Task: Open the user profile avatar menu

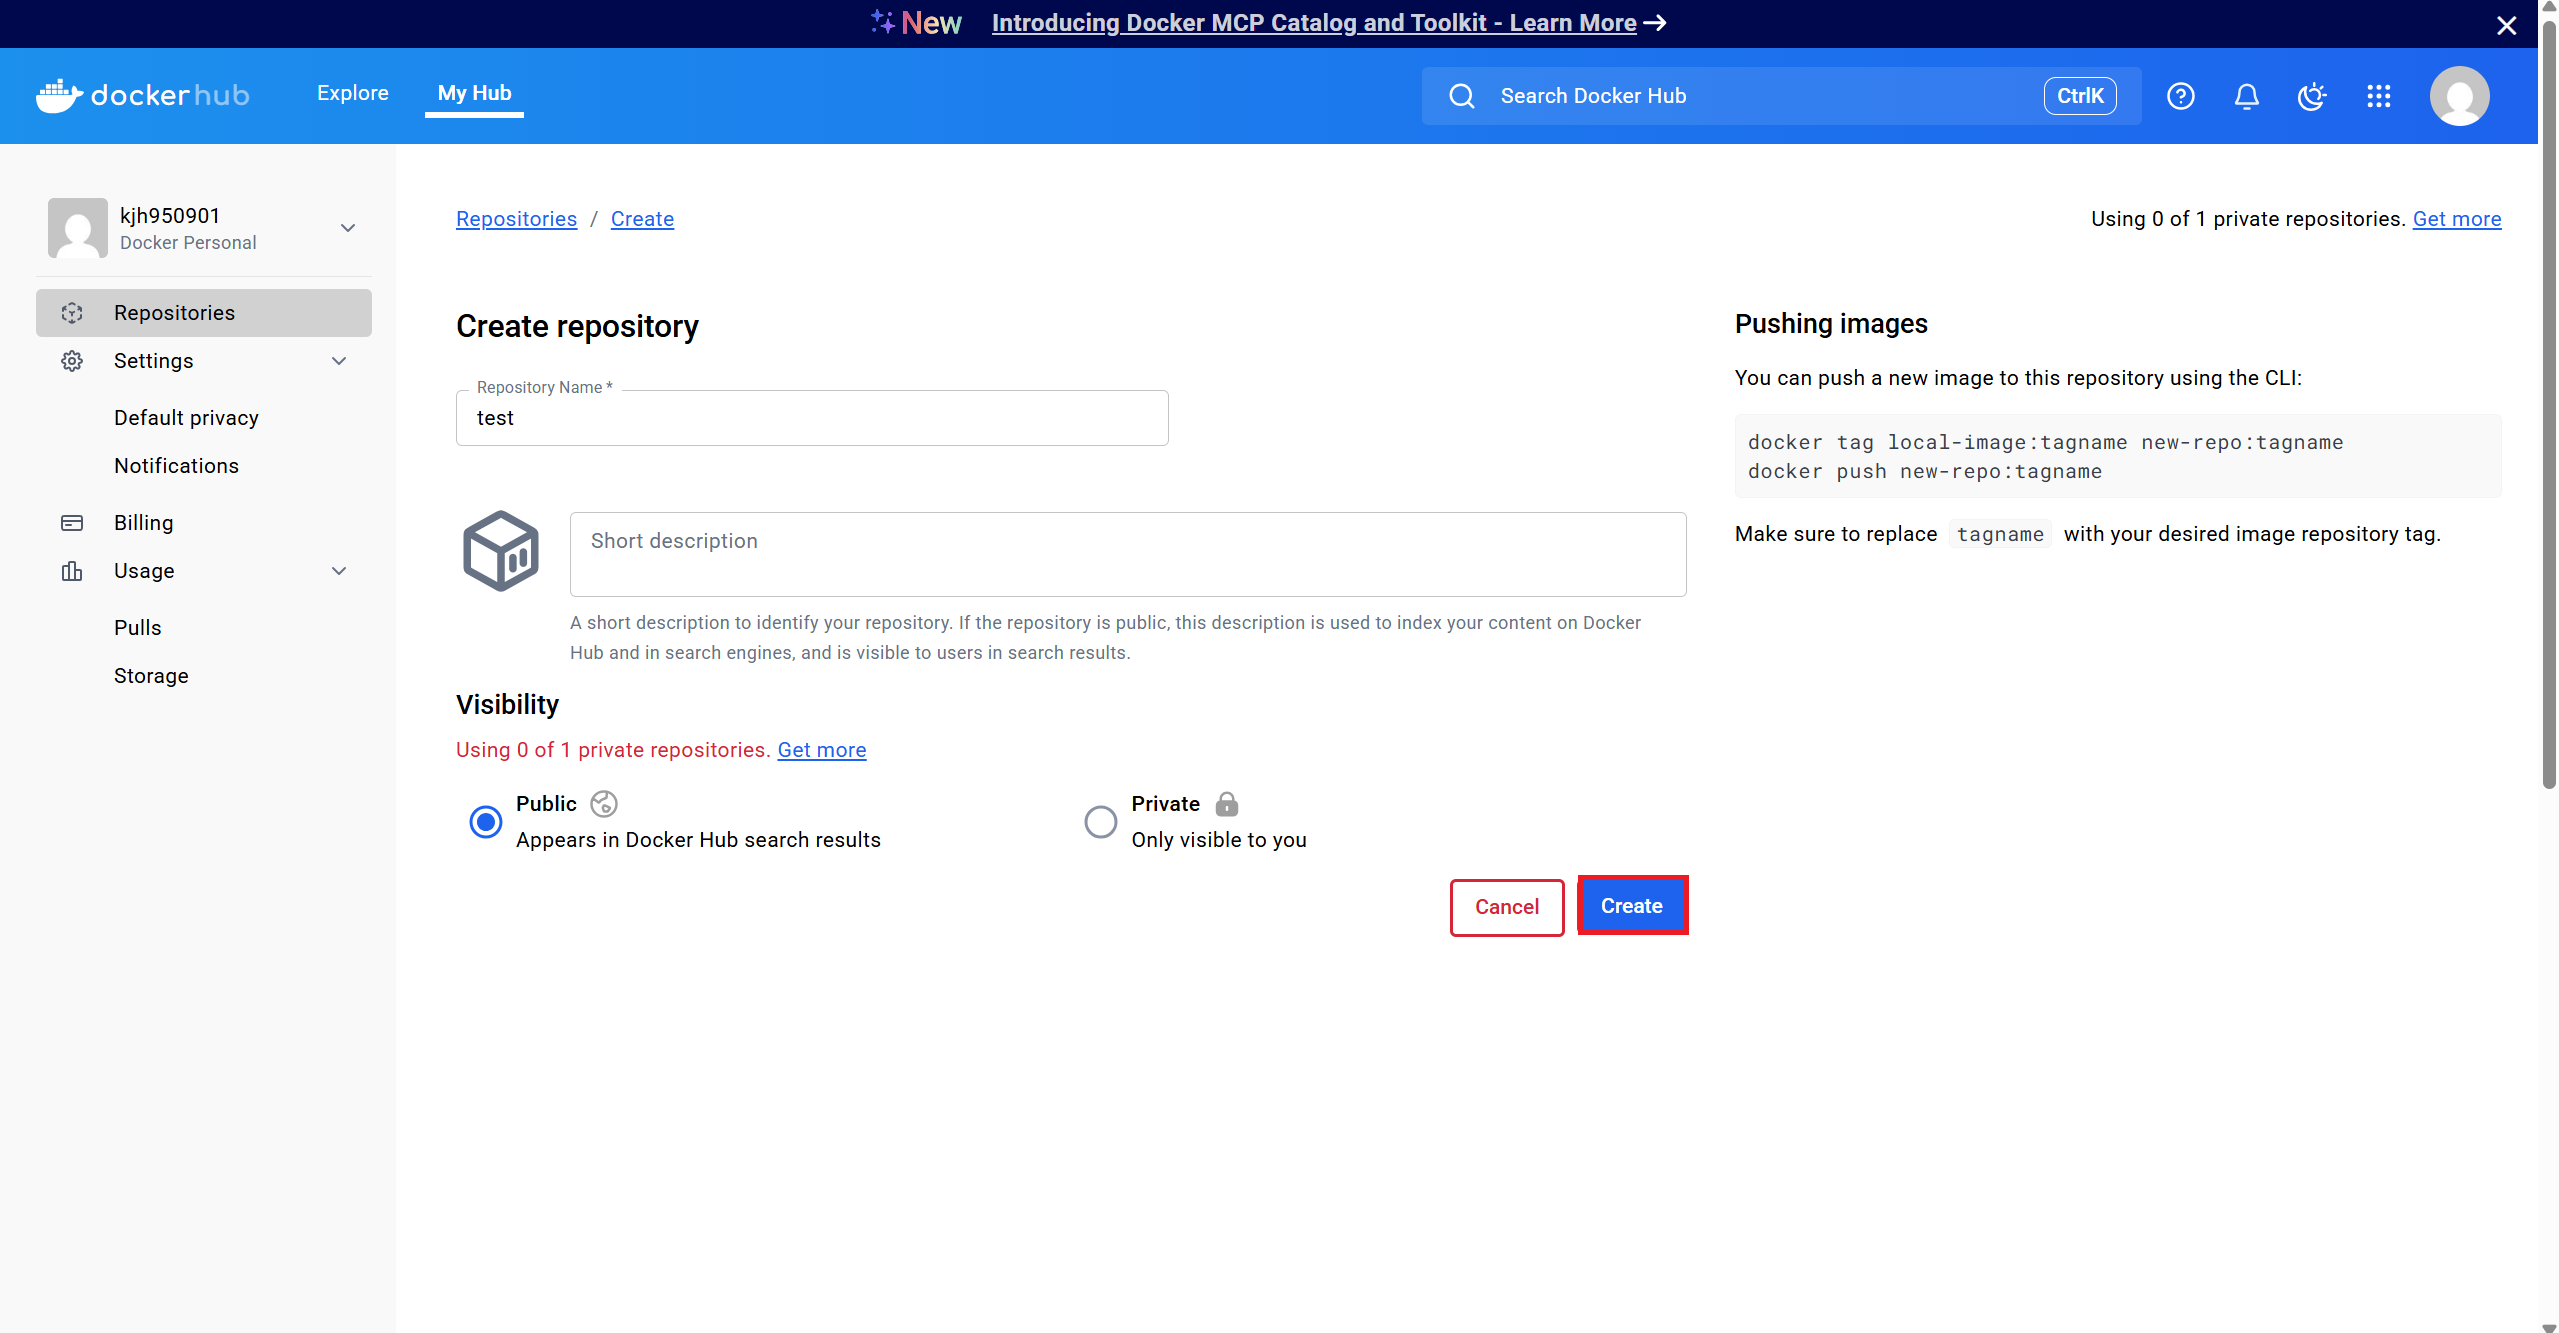Action: click(2459, 96)
